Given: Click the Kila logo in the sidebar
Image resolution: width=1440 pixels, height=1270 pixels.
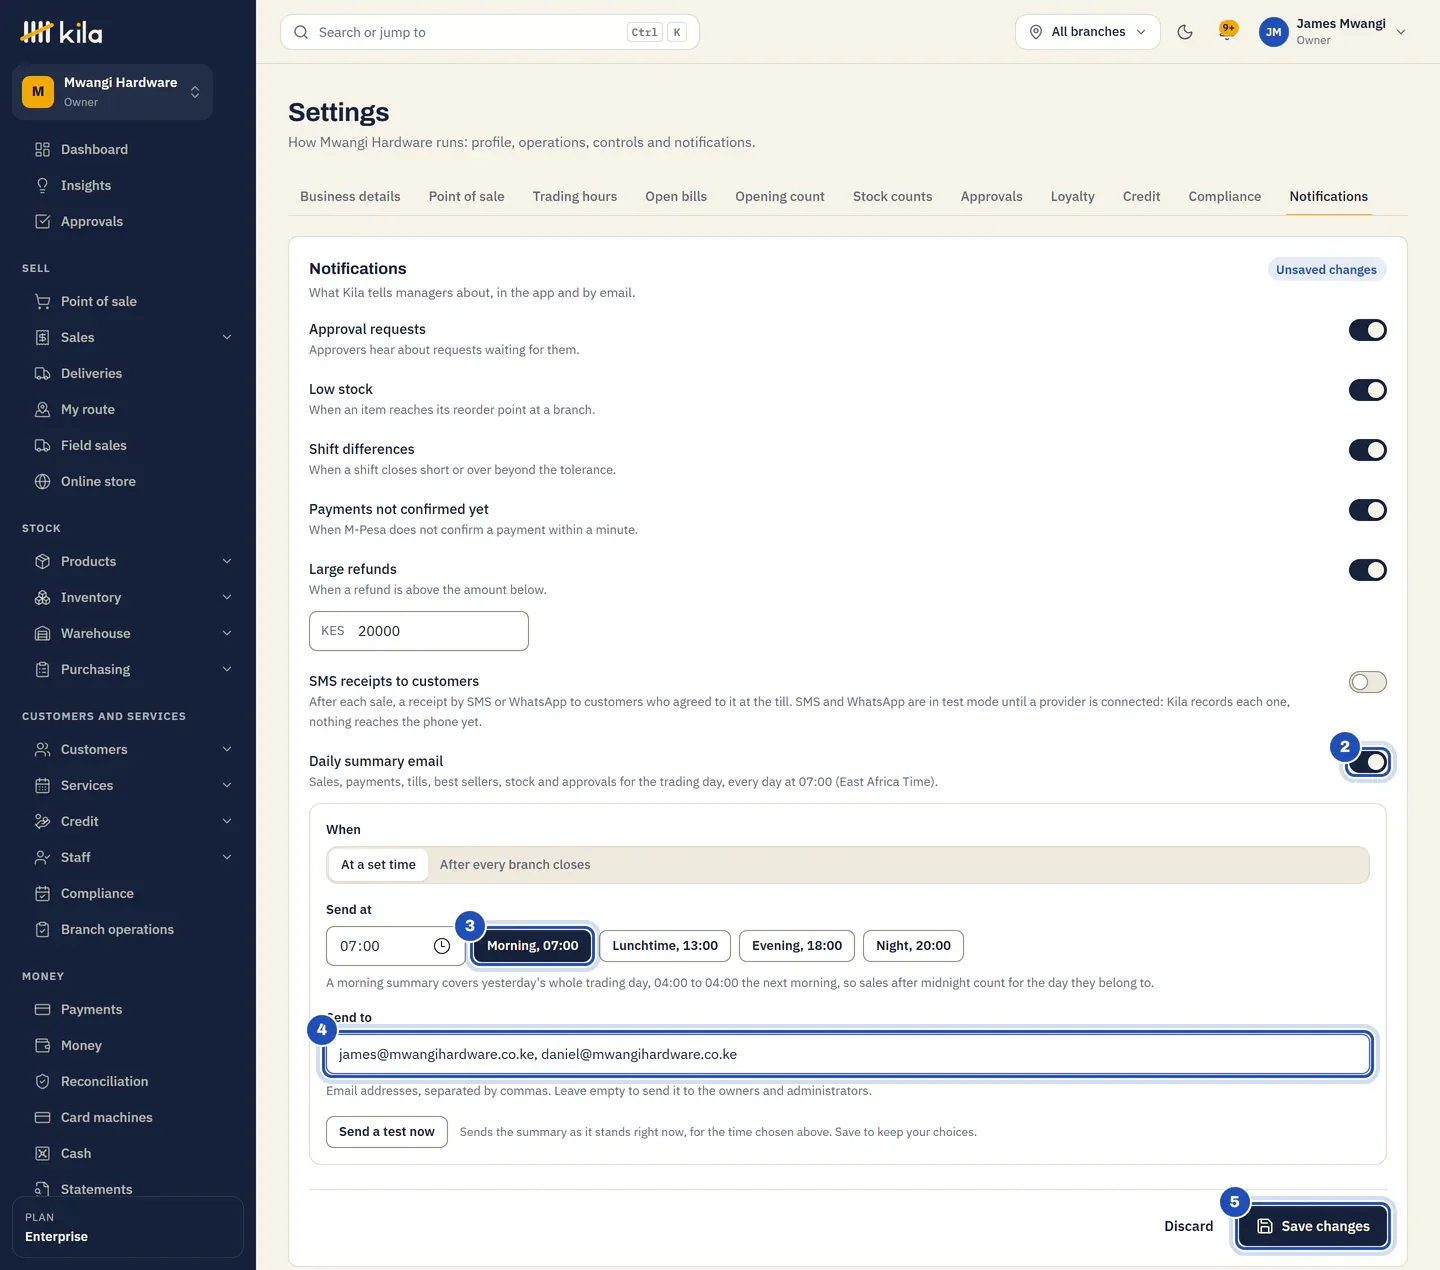Looking at the screenshot, I should [x=61, y=33].
